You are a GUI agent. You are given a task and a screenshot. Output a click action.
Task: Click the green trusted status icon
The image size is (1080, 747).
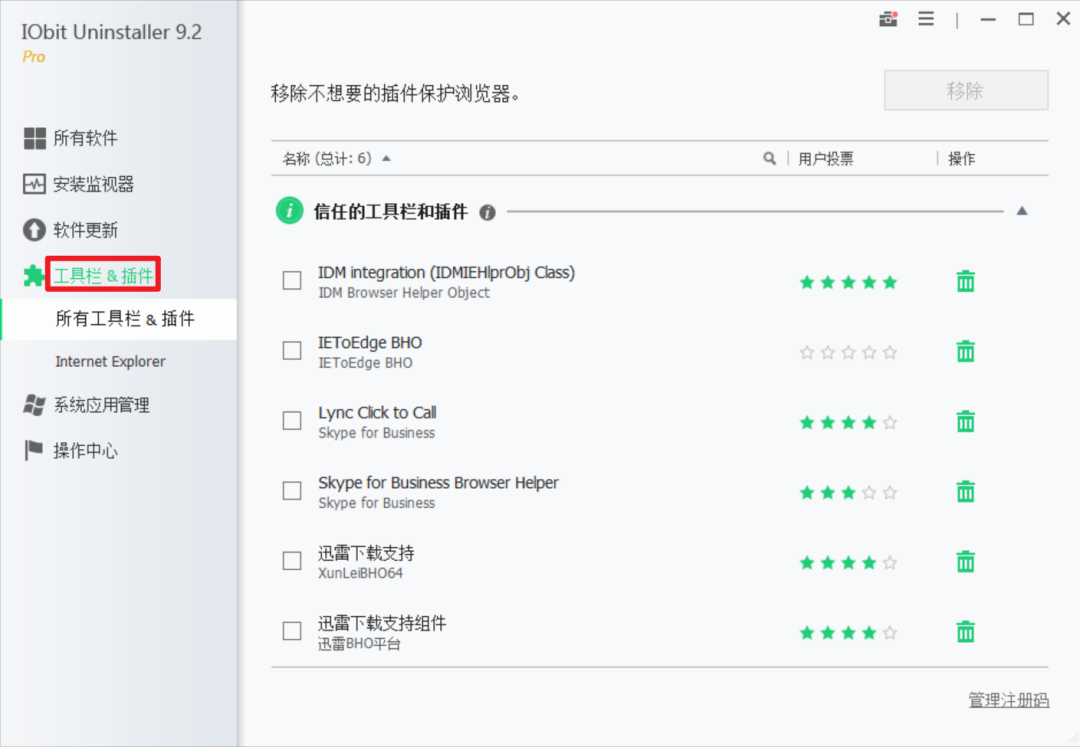[289, 211]
